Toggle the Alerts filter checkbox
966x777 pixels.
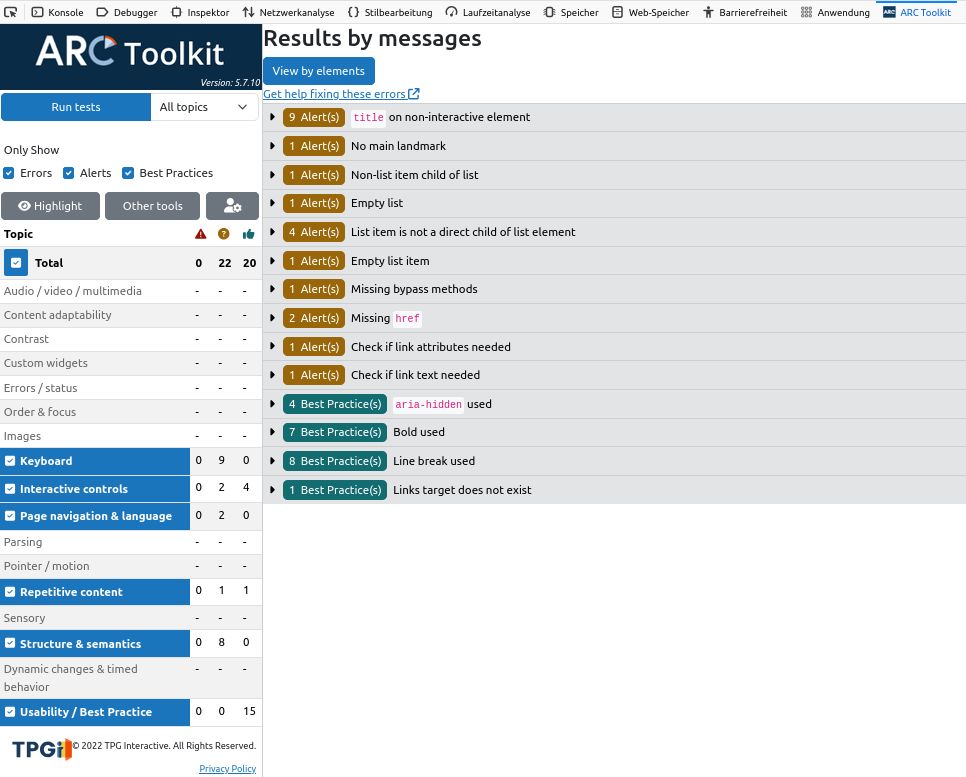(69, 173)
